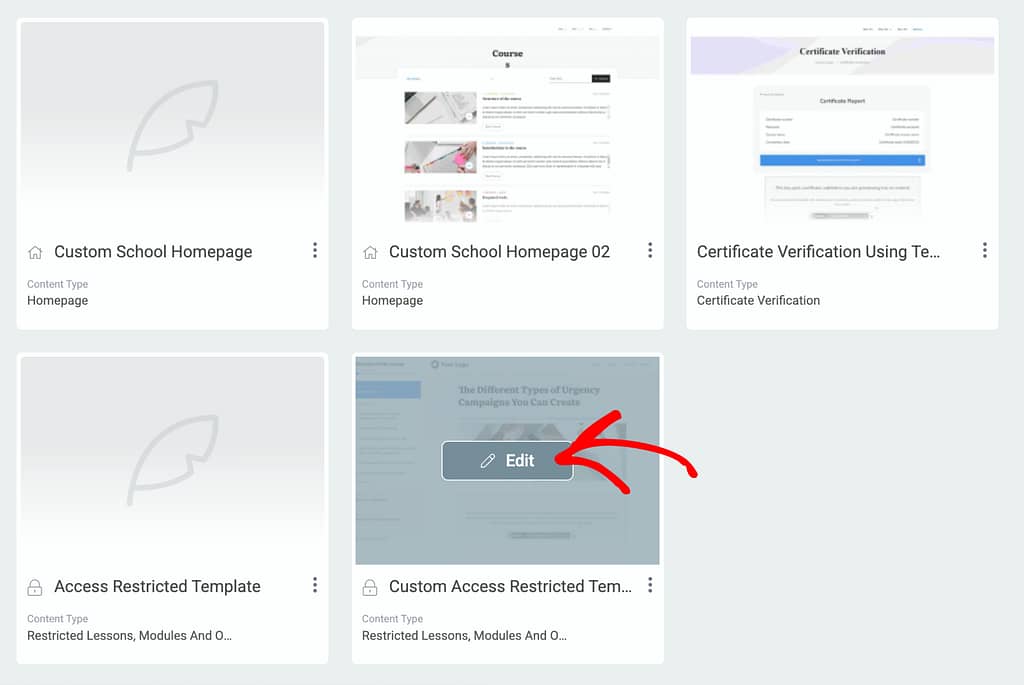
Task: Select the 'Custom School Homepage 02' title
Action: 500,252
